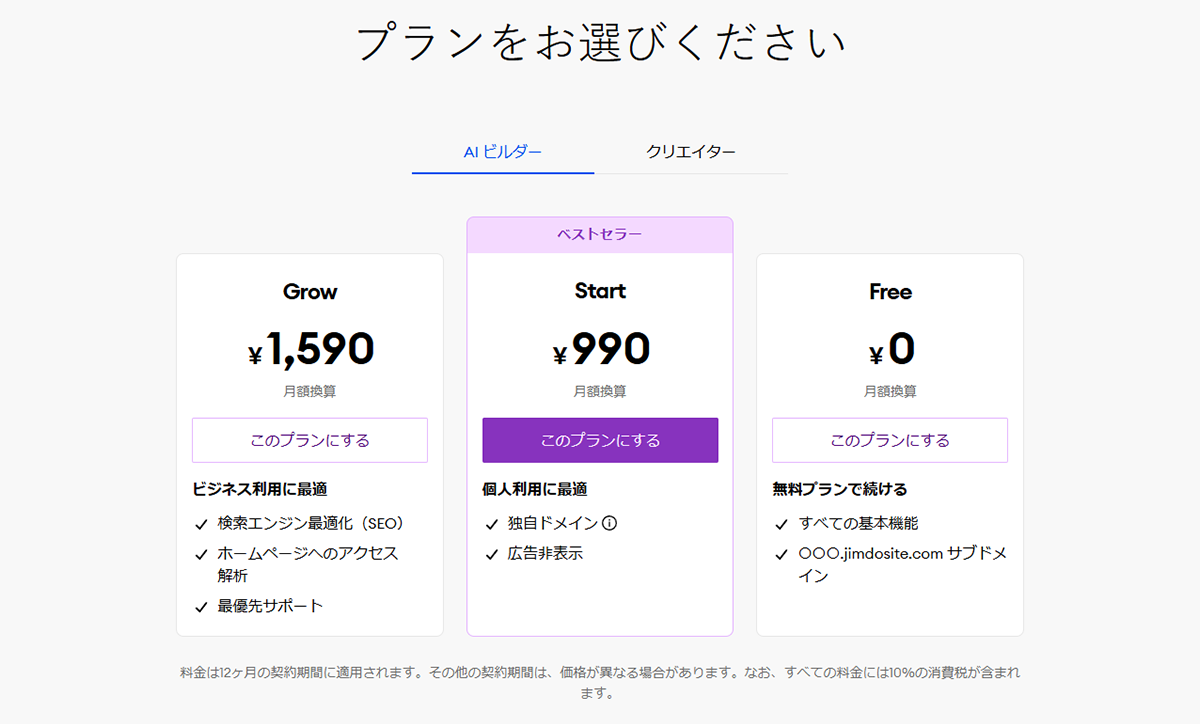Switch to the AI ビルダー tab
Image resolution: width=1200 pixels, height=724 pixels.
[502, 152]
